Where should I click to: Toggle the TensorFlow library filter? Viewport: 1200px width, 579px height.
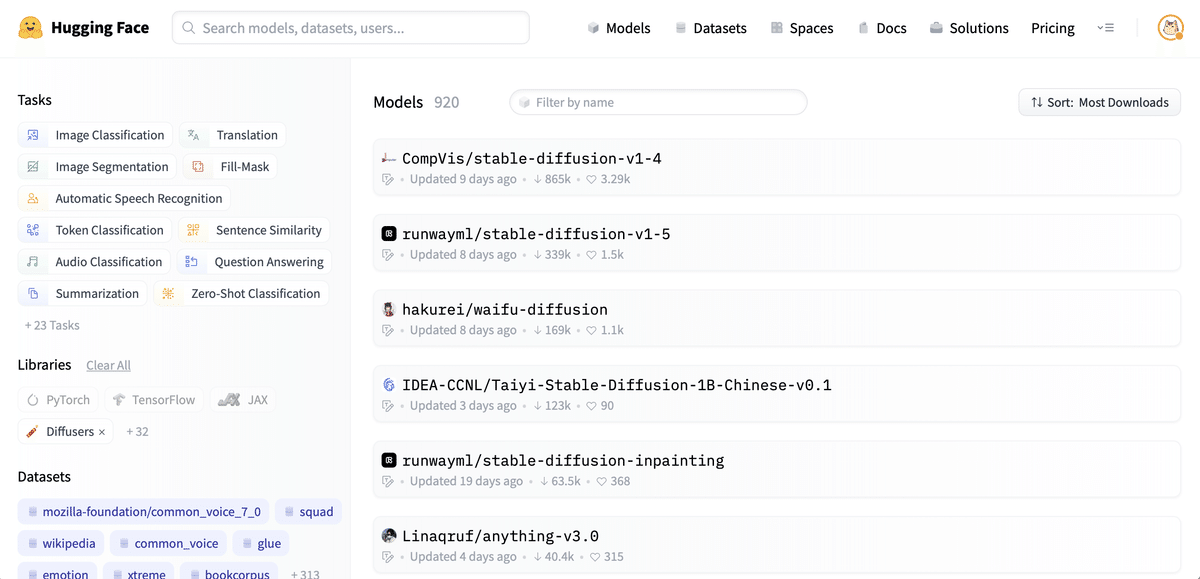(154, 400)
